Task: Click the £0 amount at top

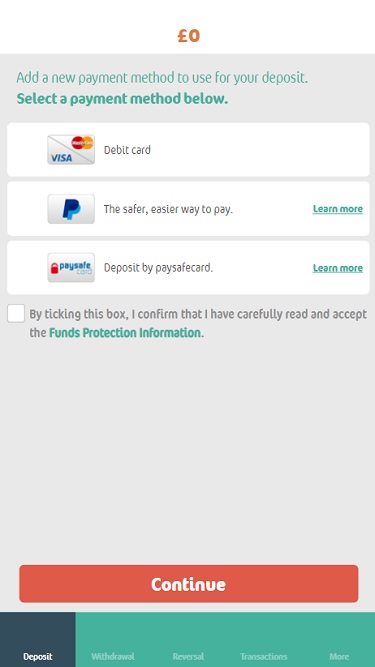Action: tap(188, 36)
